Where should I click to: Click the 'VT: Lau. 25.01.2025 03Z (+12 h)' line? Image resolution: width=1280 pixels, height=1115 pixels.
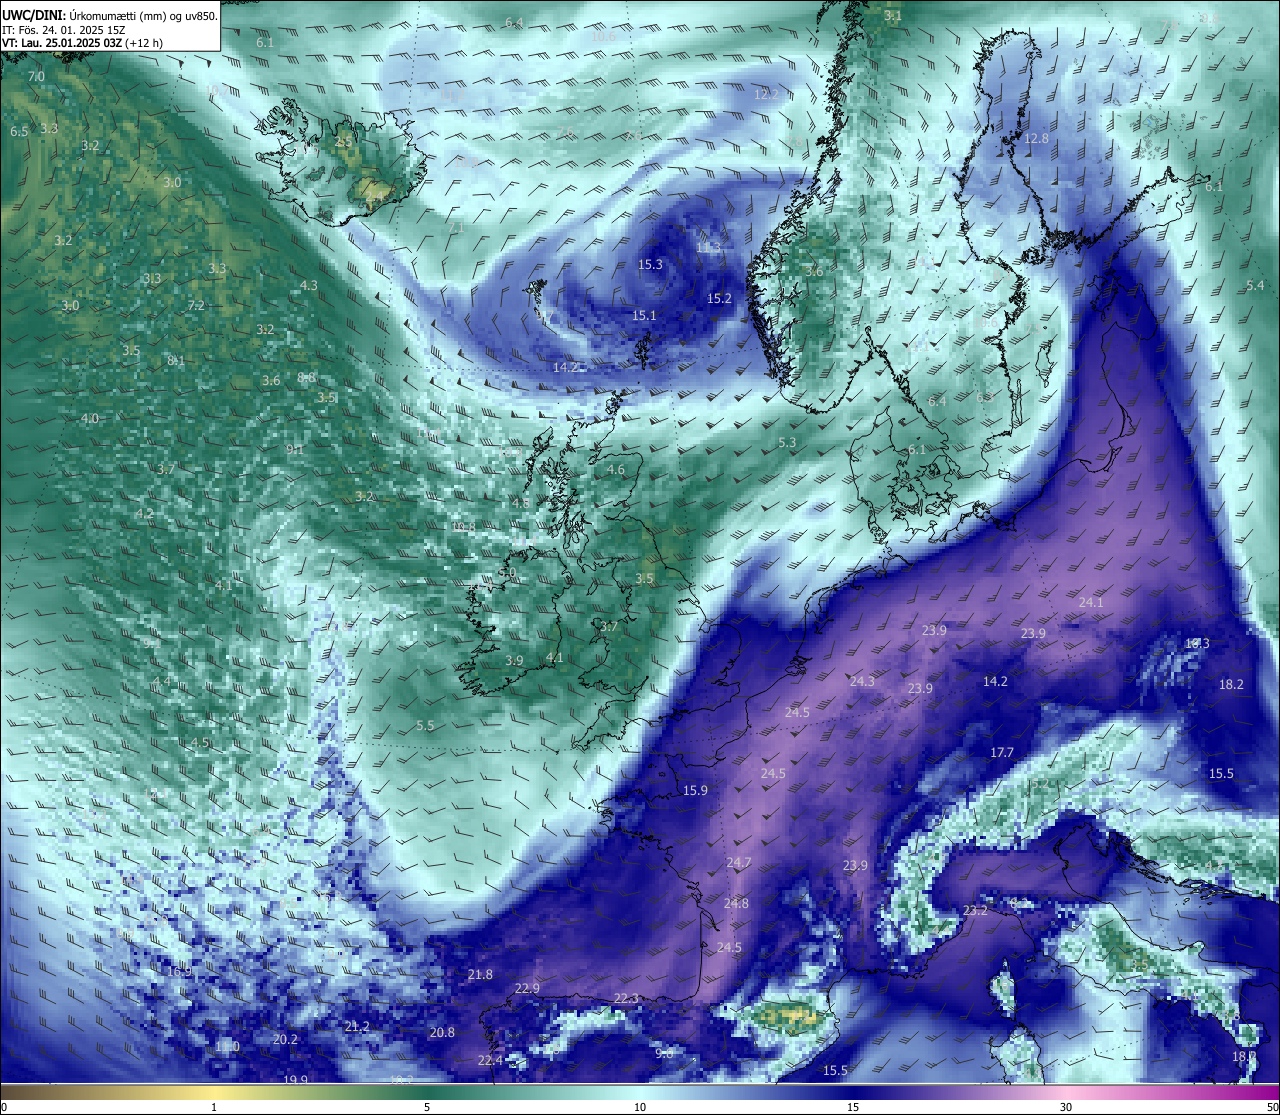coord(82,43)
